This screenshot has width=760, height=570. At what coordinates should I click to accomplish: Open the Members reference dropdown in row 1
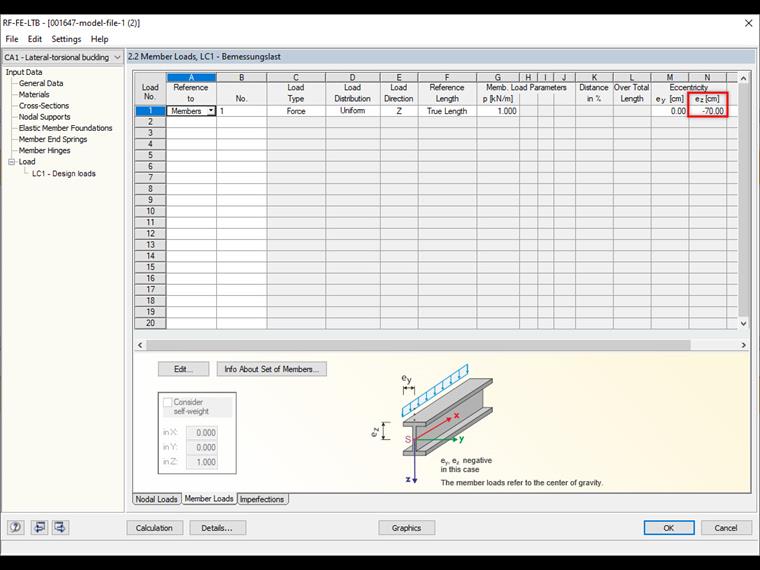click(211, 111)
